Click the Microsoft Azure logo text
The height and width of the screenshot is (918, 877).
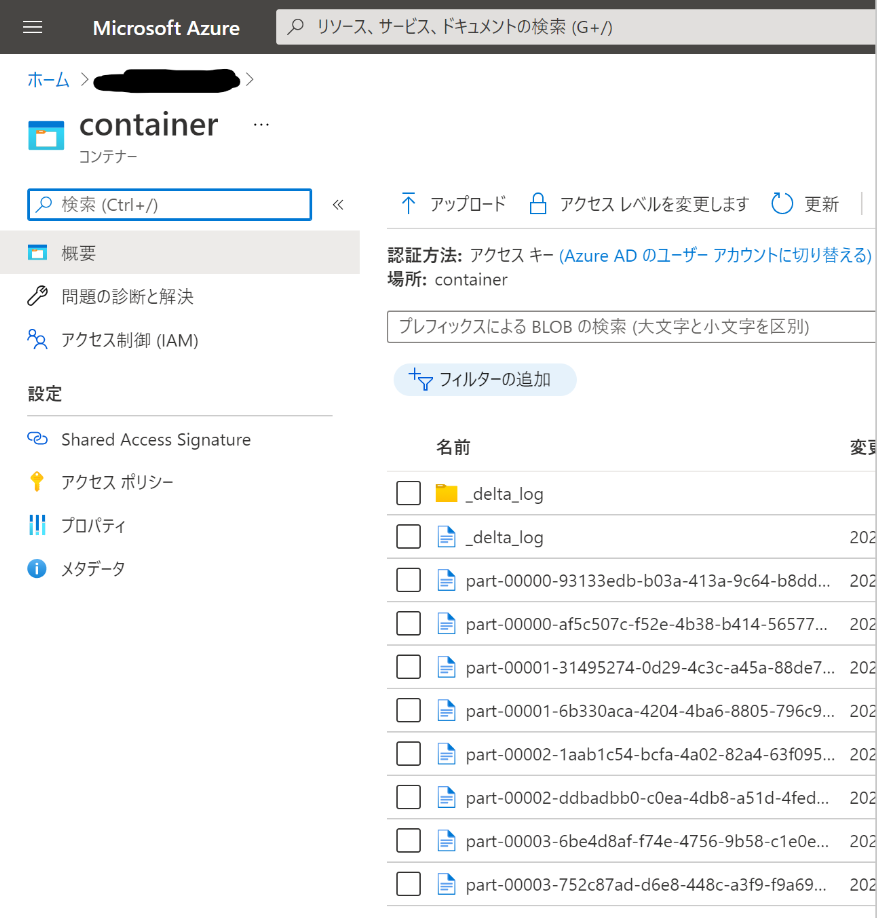coord(166,28)
